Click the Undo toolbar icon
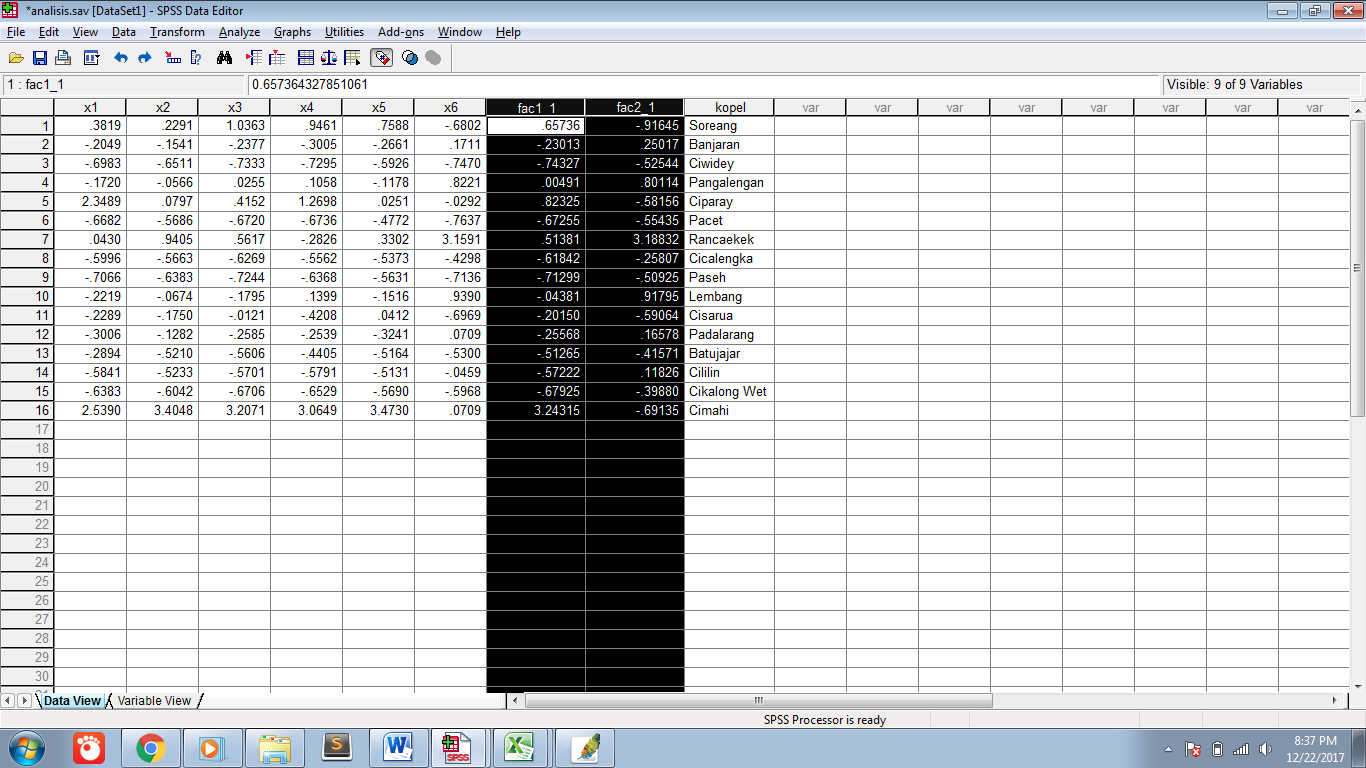 121,57
